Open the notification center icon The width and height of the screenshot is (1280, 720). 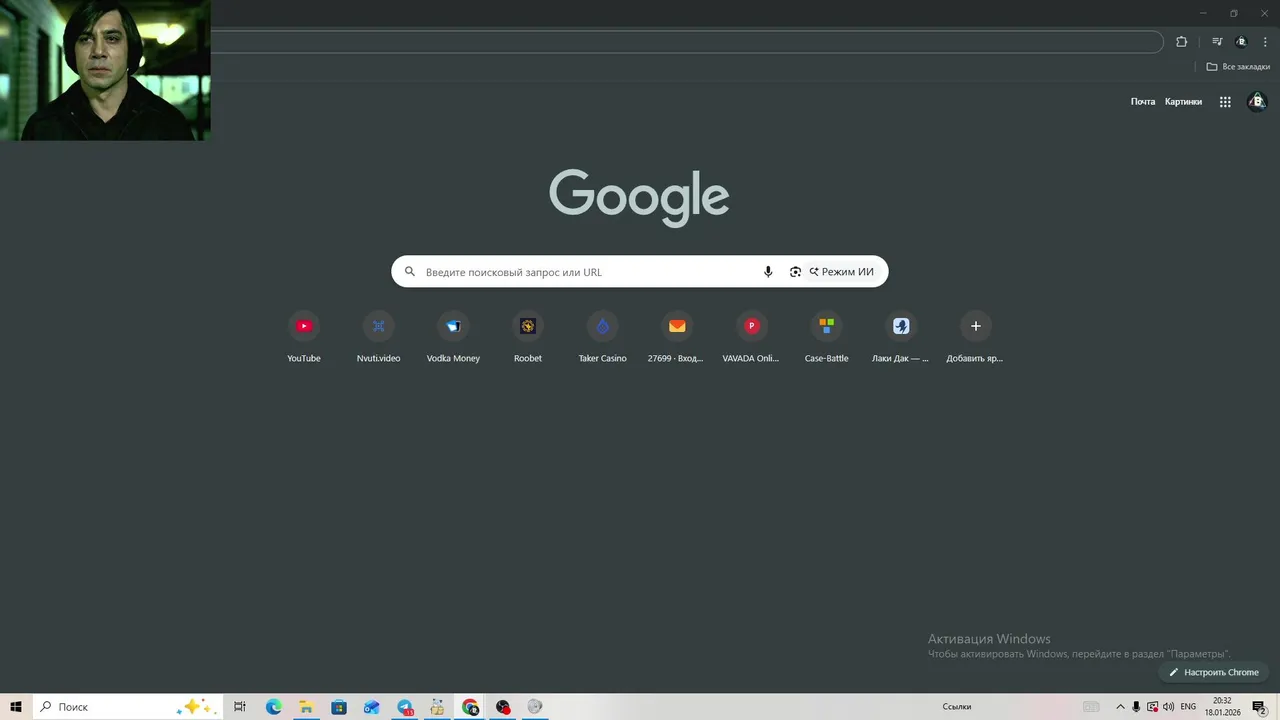1260,707
